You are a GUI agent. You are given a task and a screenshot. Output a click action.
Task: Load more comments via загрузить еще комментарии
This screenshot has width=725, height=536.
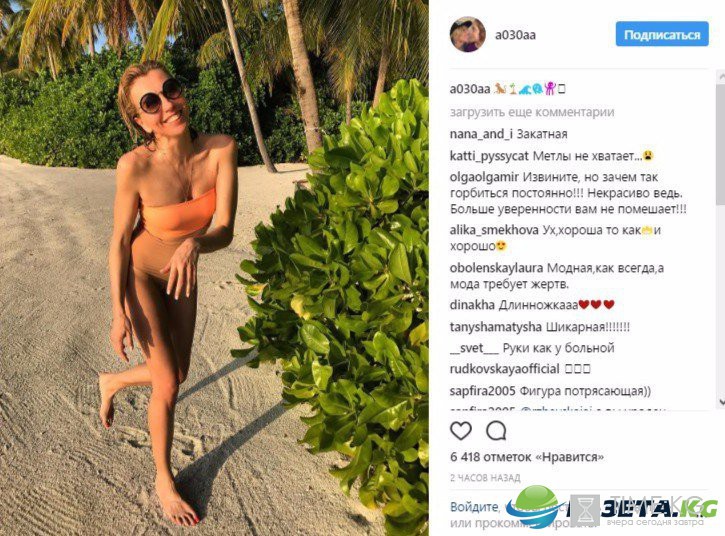(x=532, y=112)
